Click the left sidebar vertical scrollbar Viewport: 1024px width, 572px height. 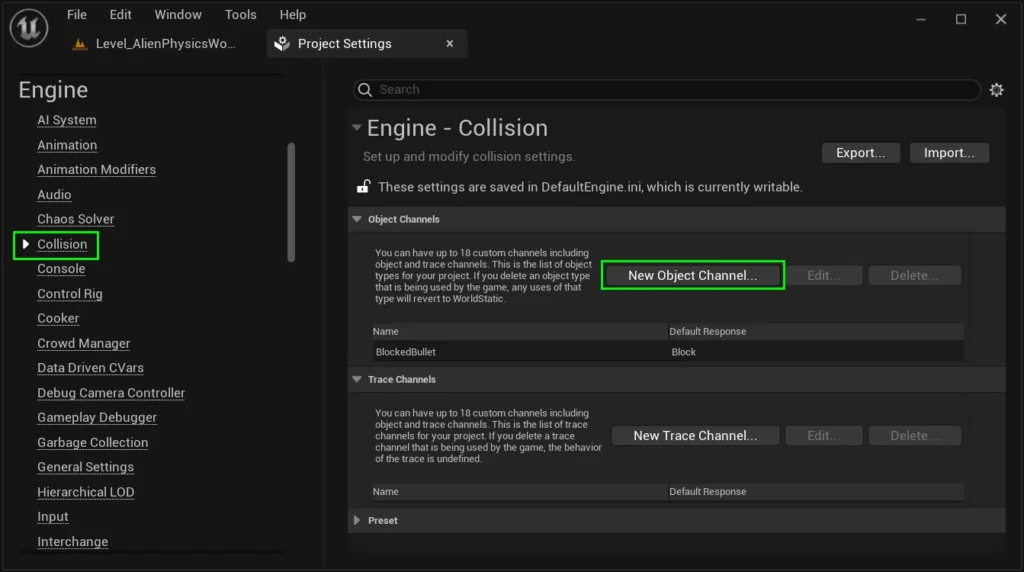pyautogui.click(x=291, y=200)
